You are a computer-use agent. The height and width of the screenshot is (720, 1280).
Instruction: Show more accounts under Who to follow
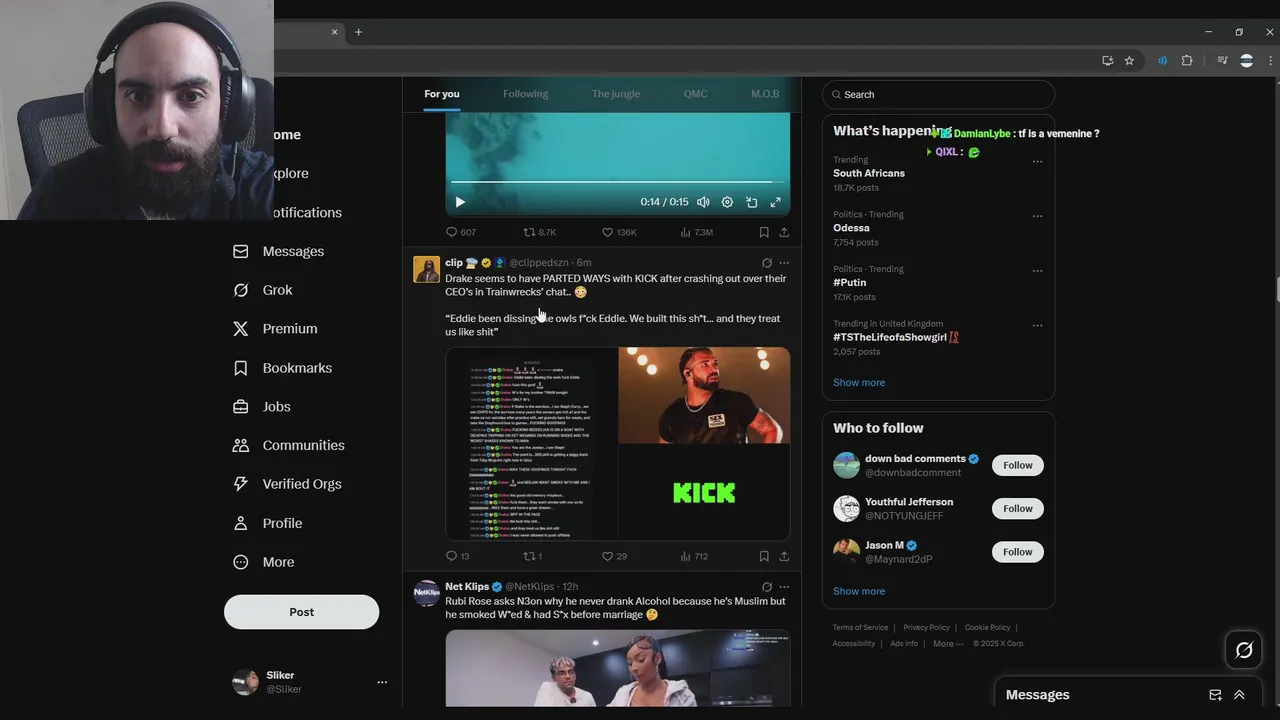click(859, 591)
